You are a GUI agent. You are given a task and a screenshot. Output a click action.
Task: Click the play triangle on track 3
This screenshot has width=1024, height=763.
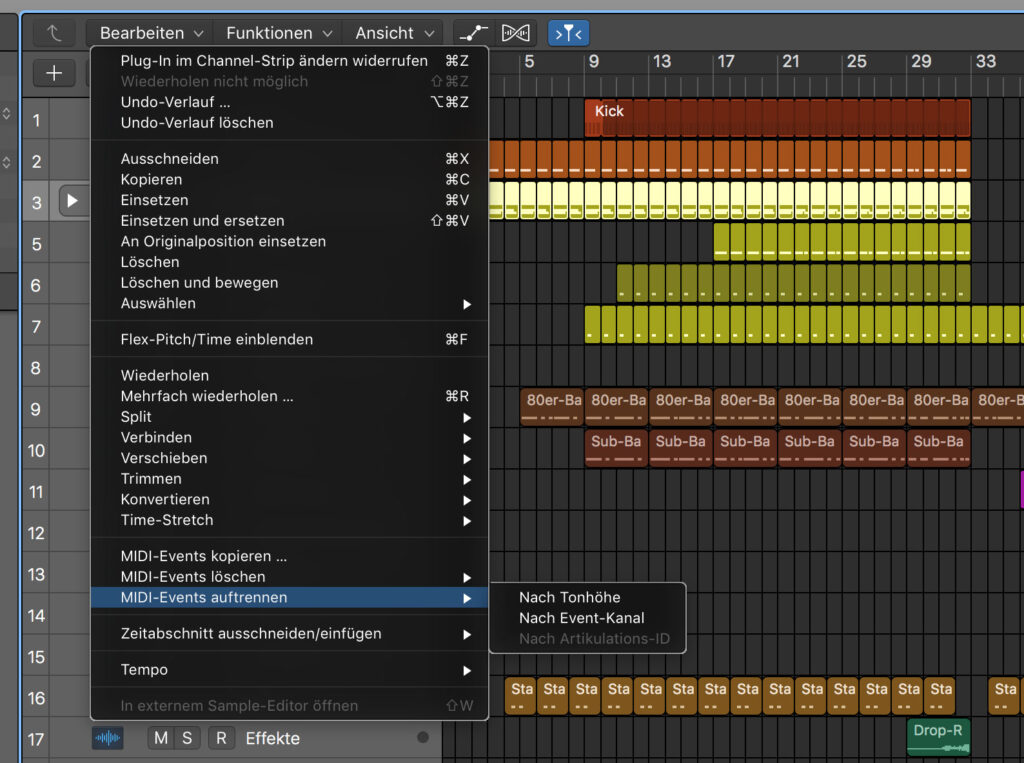click(72, 201)
